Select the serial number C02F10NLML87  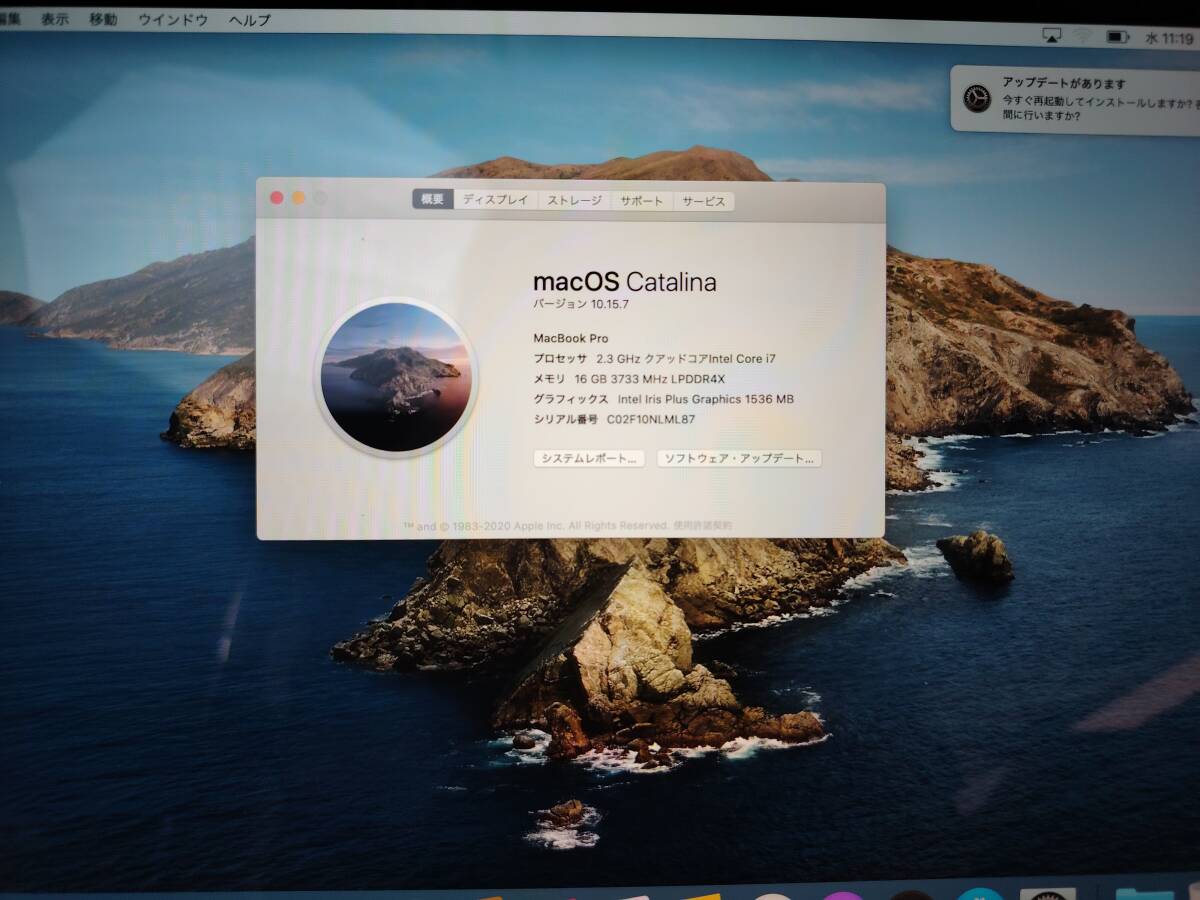point(651,419)
